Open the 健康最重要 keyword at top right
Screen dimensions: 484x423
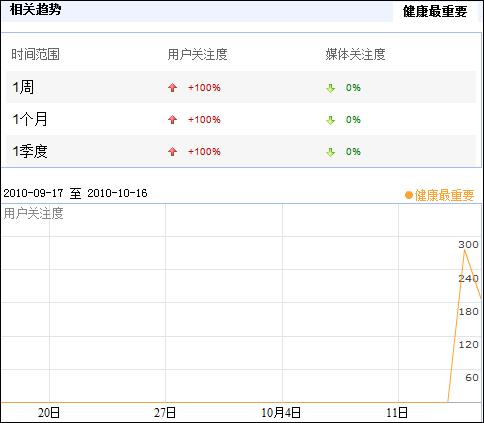tap(435, 11)
